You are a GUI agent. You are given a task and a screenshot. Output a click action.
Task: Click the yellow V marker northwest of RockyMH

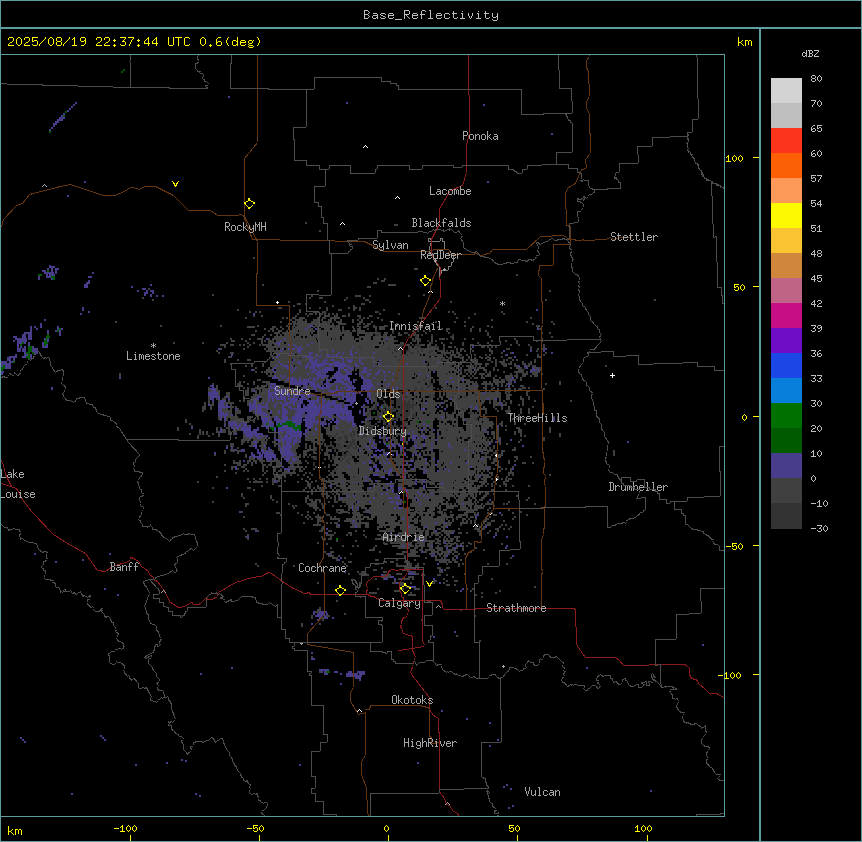coord(175,184)
